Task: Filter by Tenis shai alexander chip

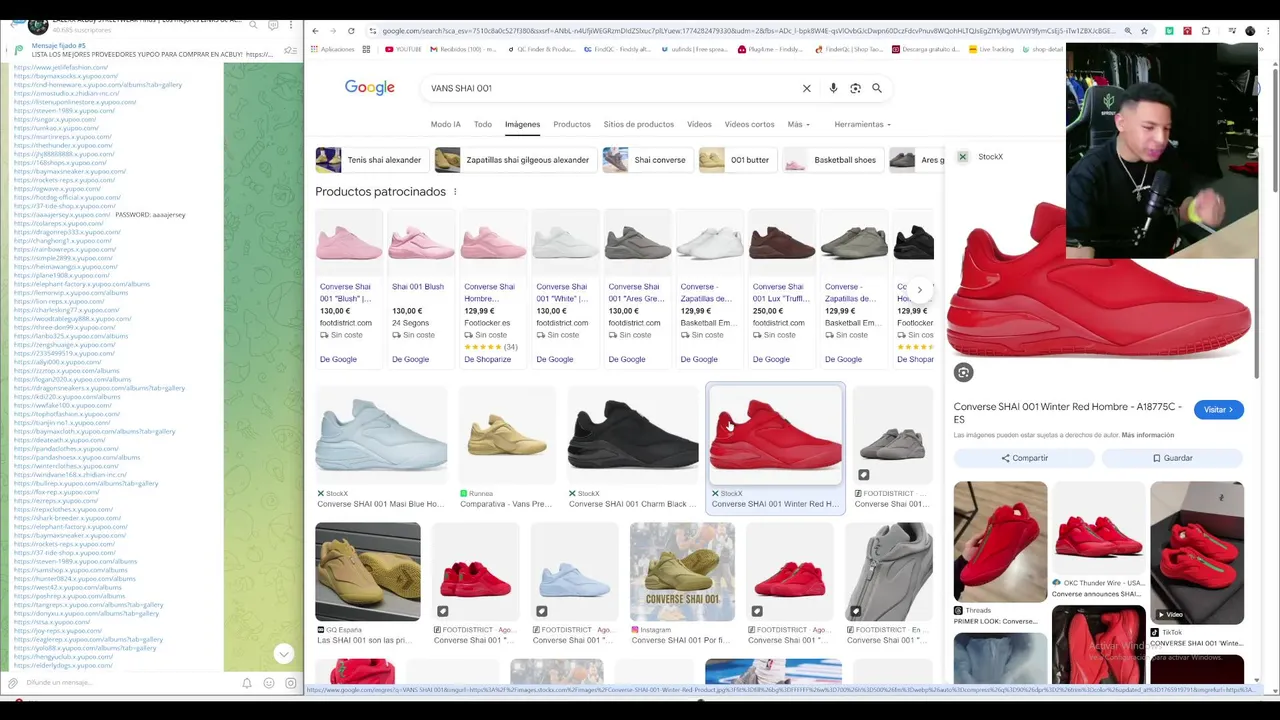Action: [x=371, y=160]
